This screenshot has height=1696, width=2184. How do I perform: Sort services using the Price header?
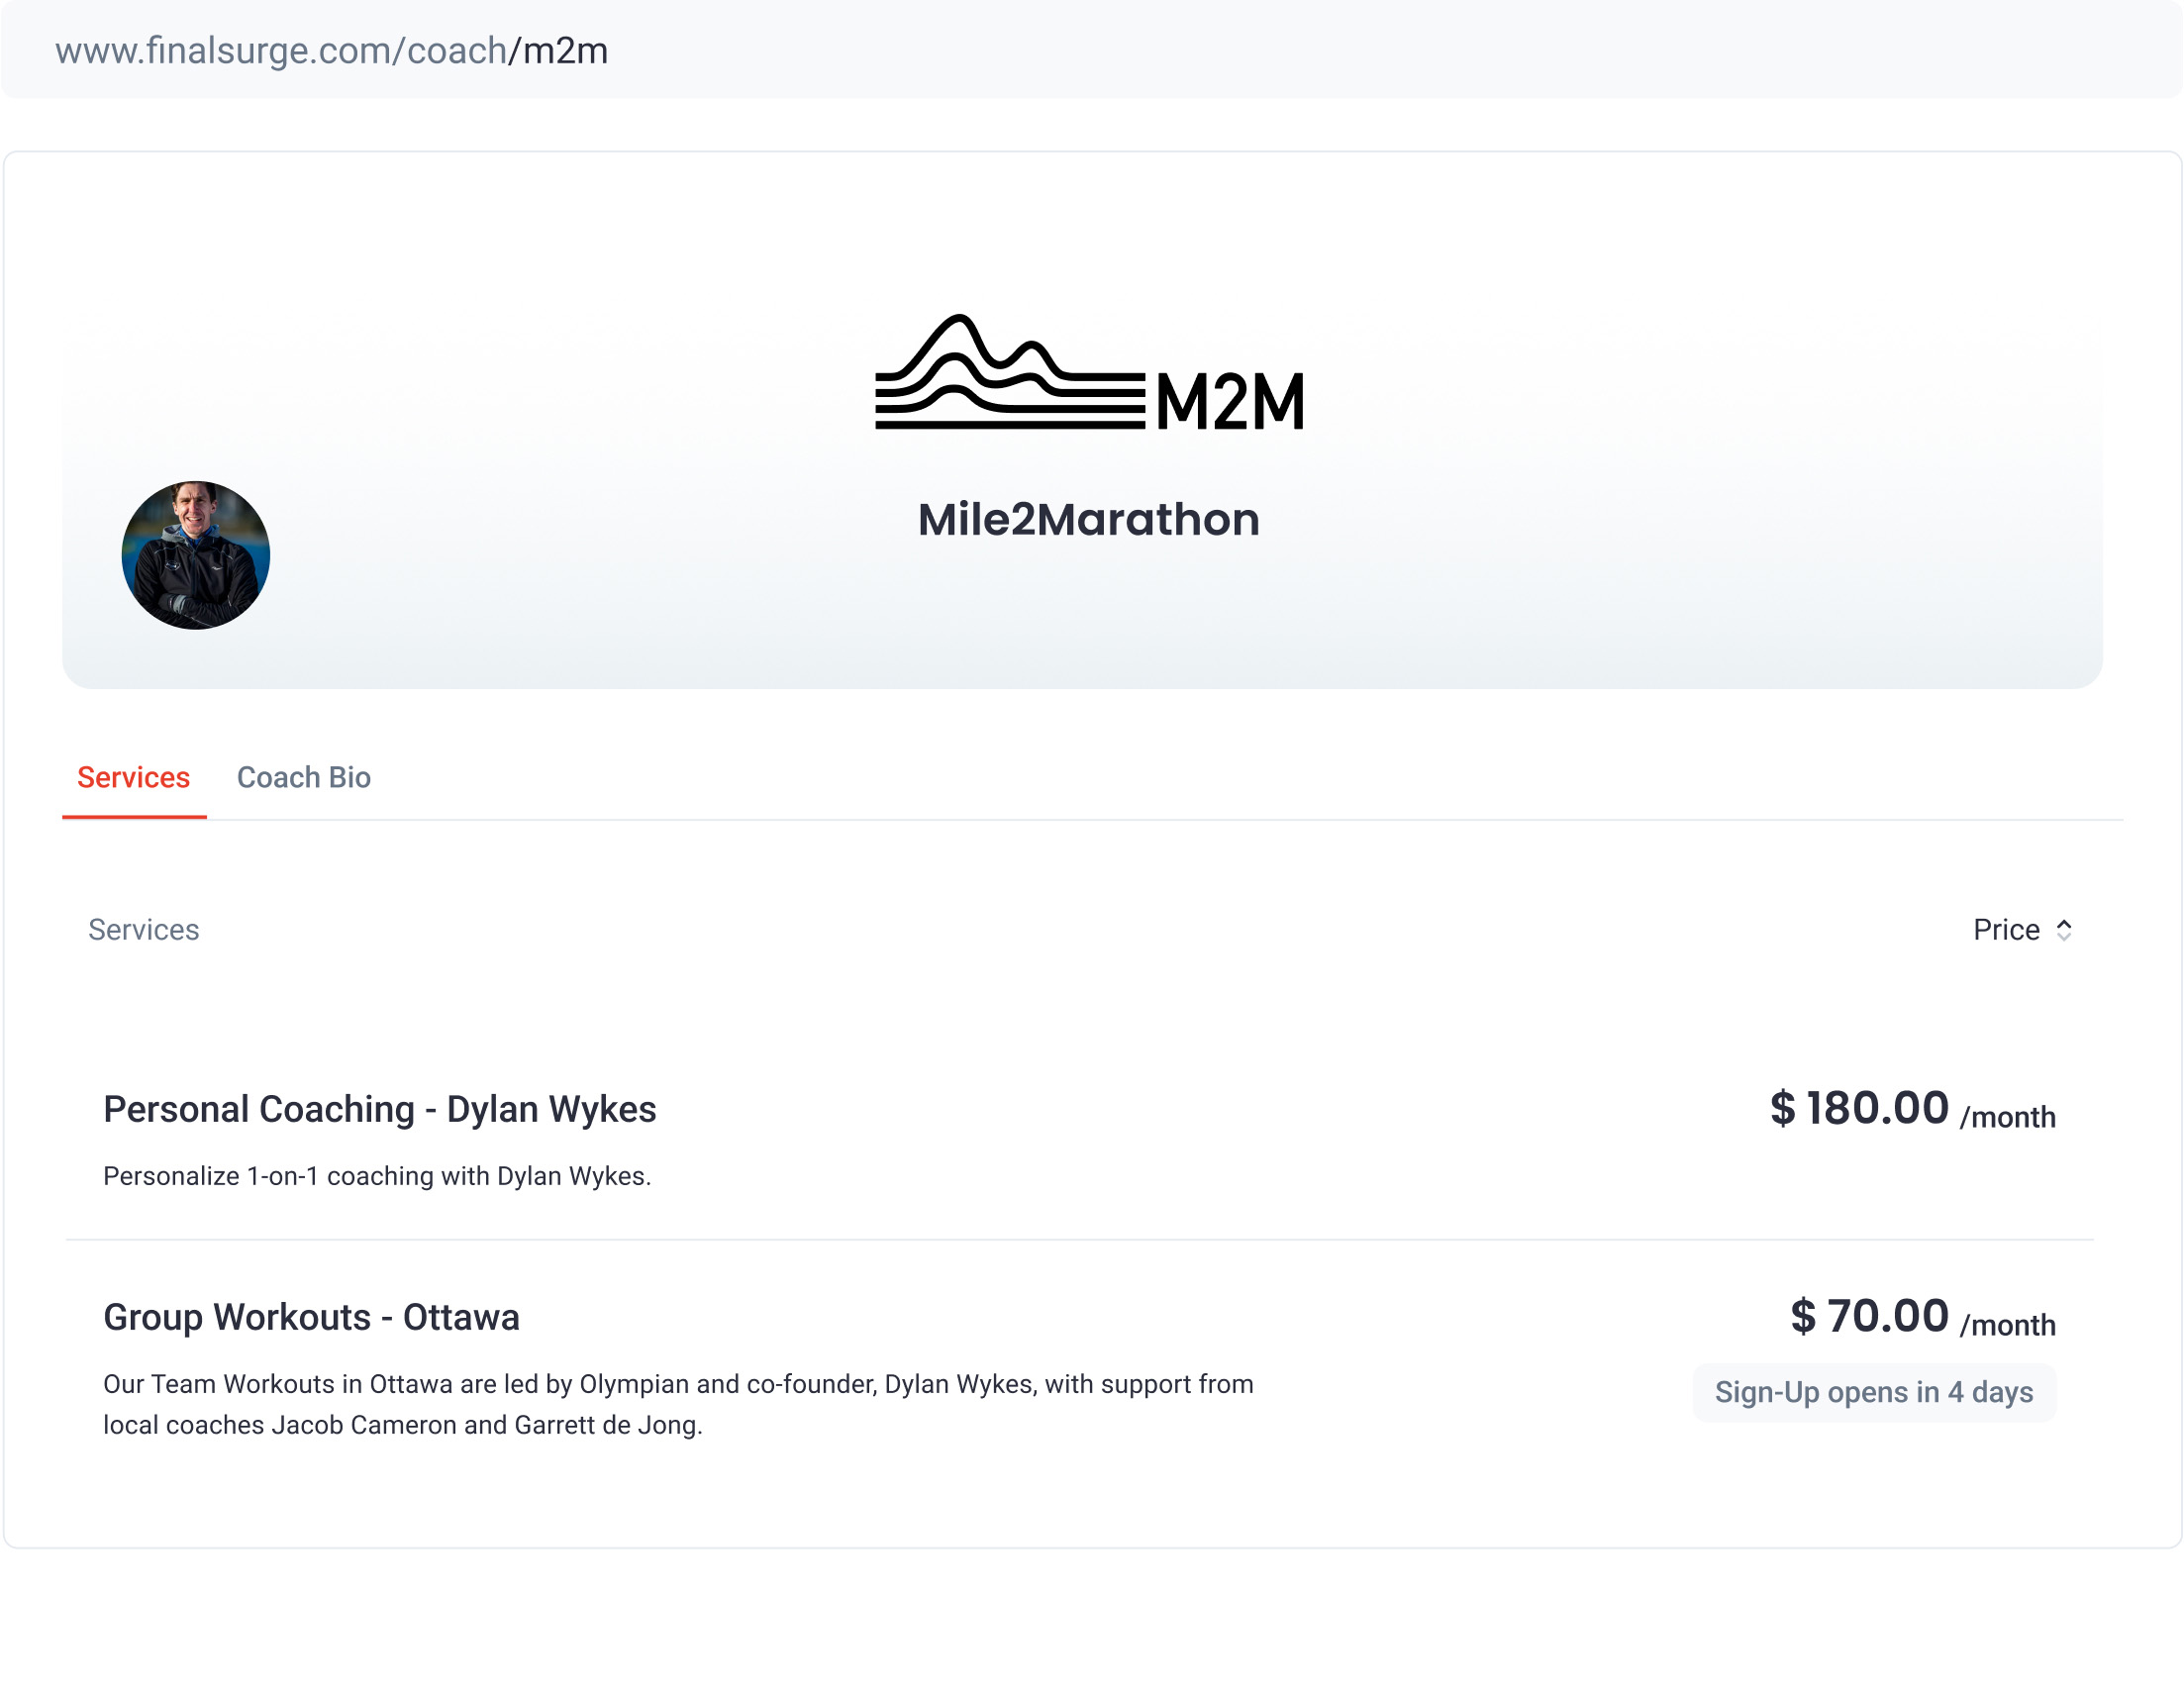(2005, 930)
